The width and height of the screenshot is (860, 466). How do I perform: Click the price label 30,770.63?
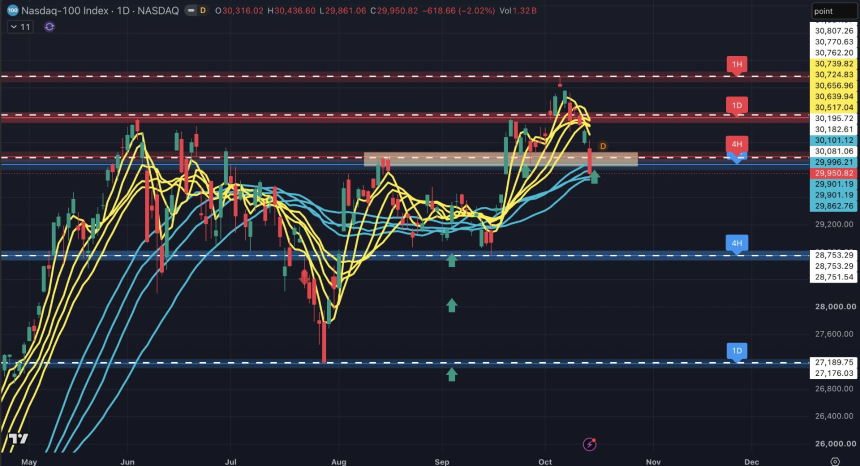pyautogui.click(x=834, y=42)
